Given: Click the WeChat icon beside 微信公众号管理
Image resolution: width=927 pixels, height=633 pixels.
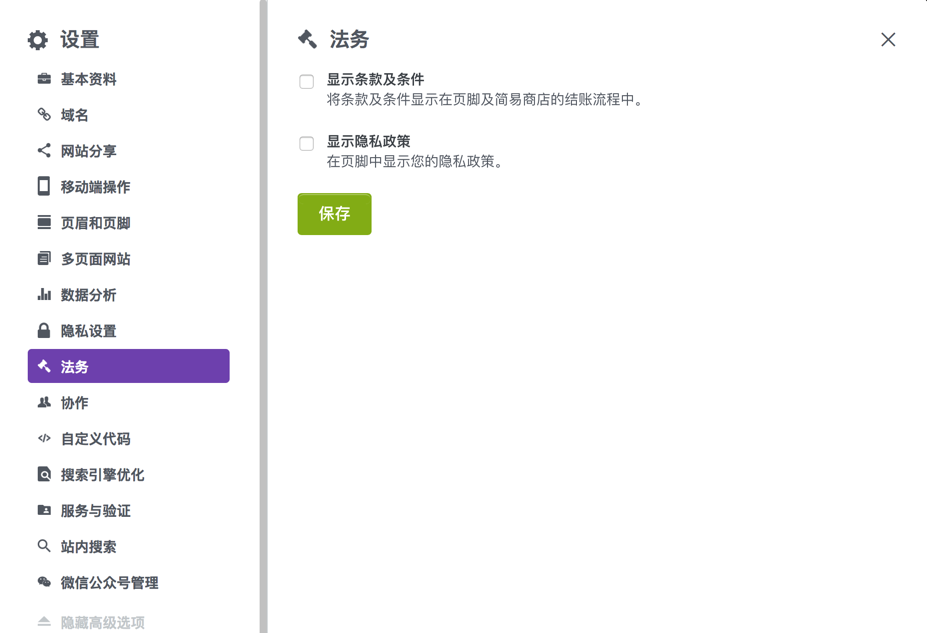Looking at the screenshot, I should 44,582.
